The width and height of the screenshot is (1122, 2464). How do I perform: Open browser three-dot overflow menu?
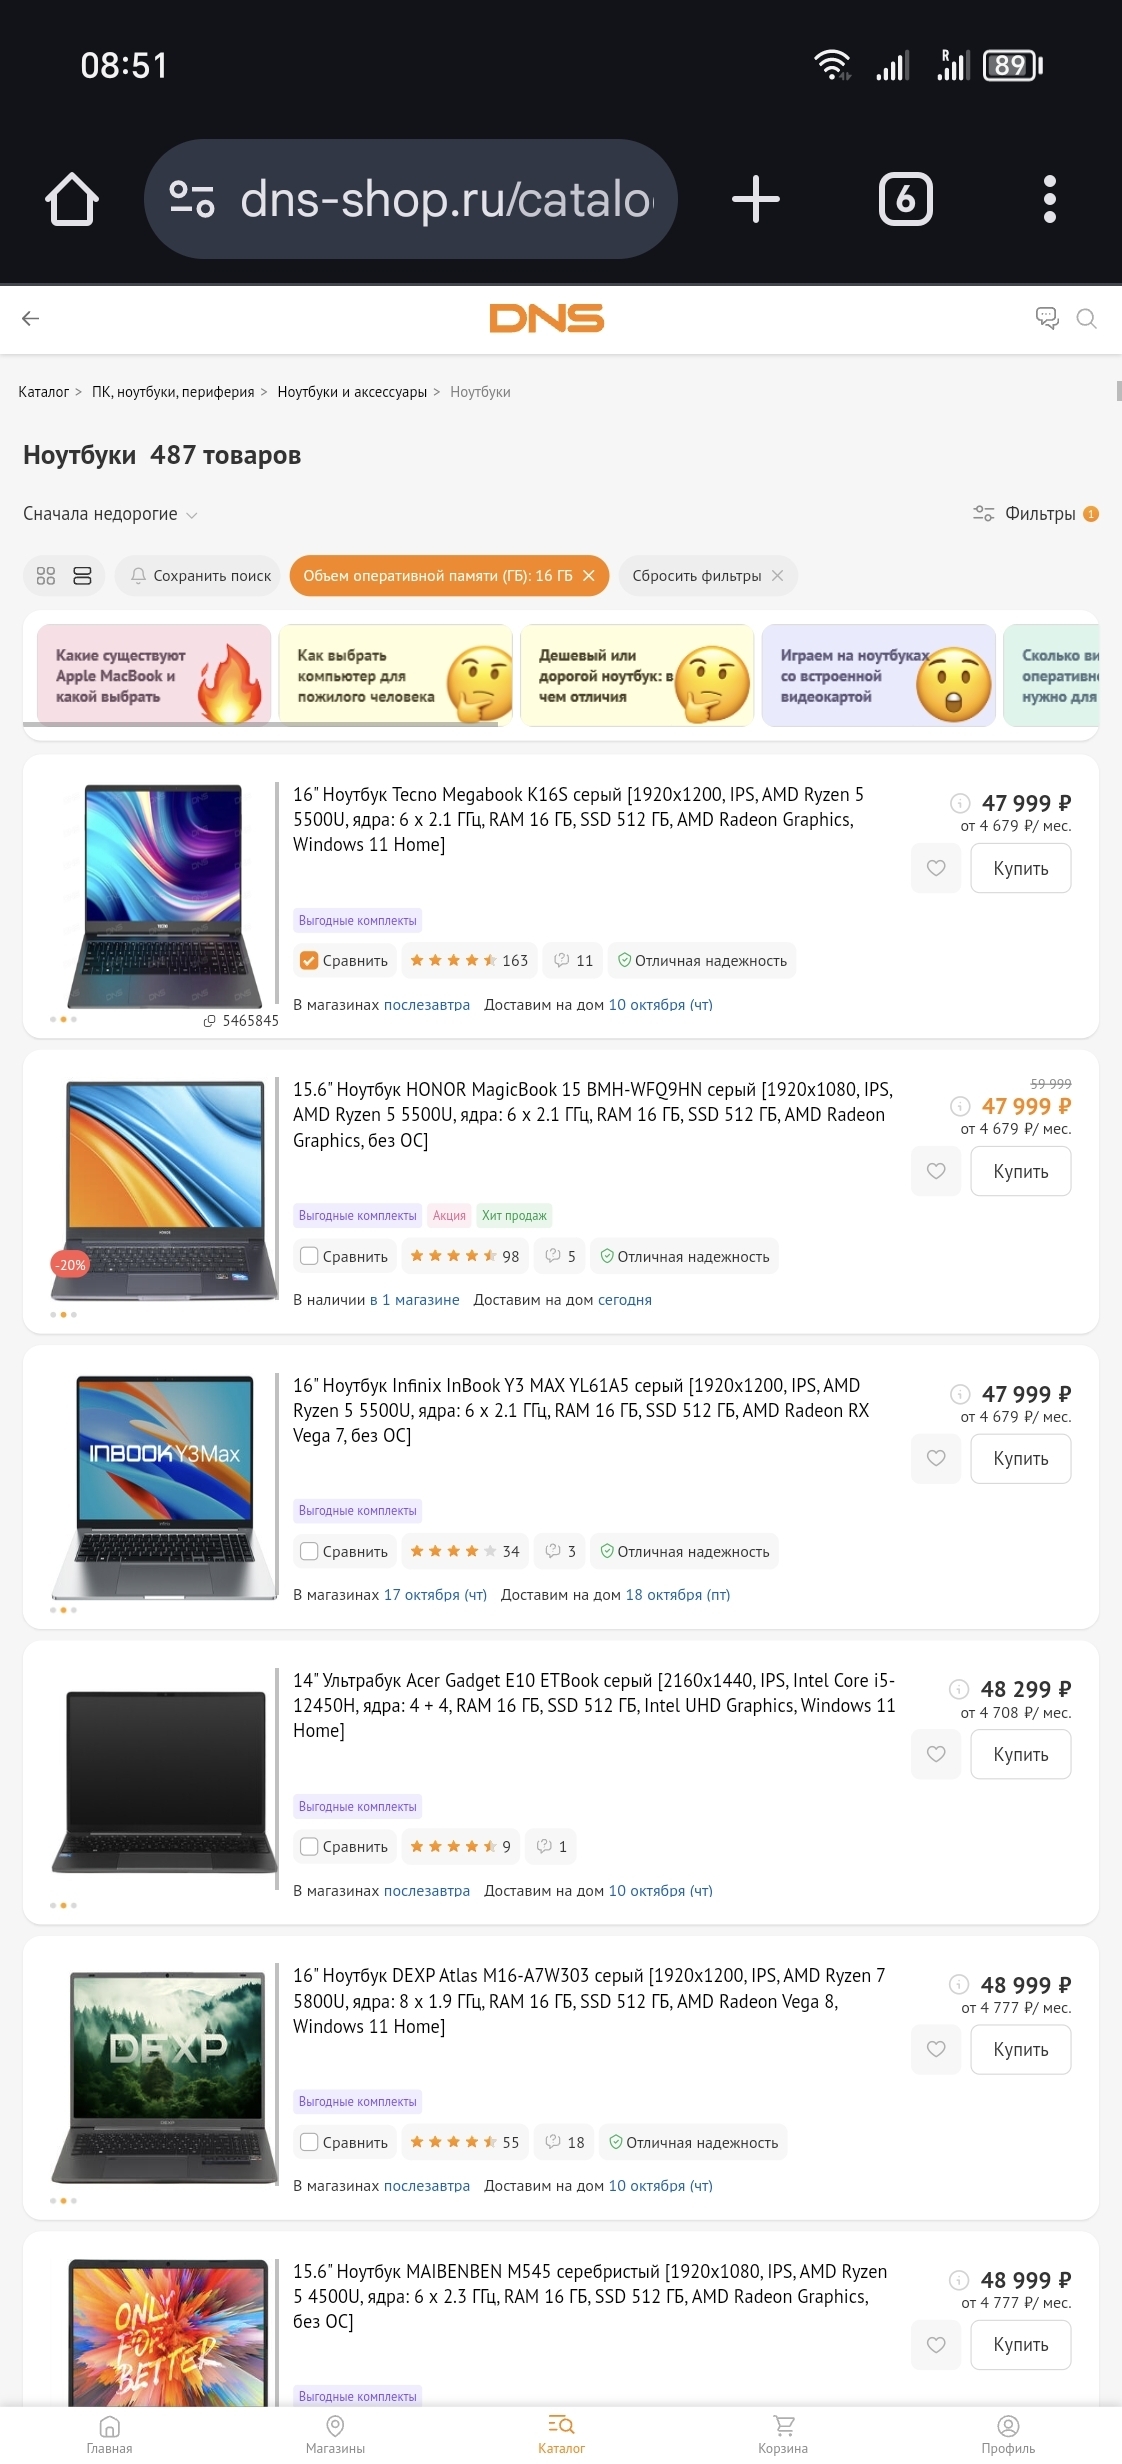pos(1049,199)
